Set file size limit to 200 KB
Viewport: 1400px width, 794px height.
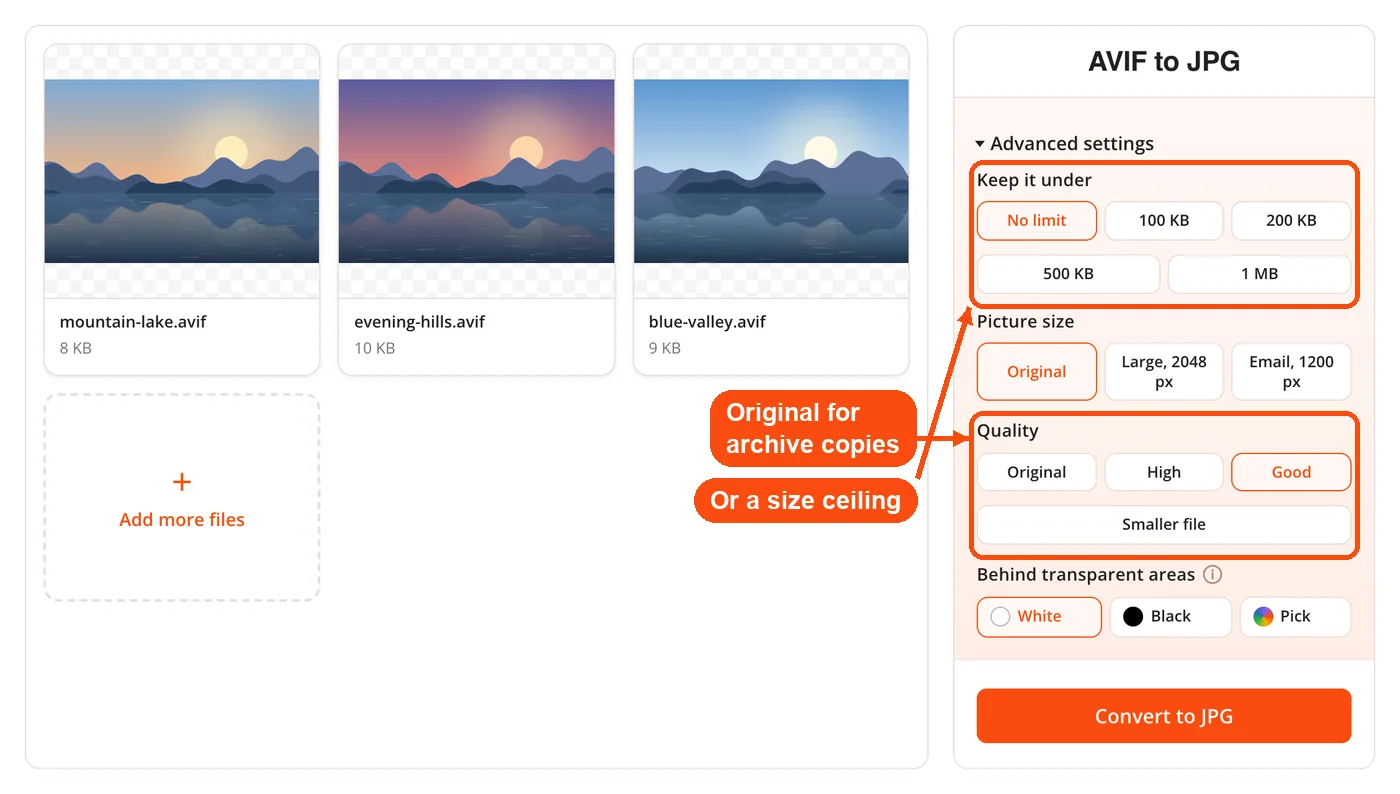1291,221
